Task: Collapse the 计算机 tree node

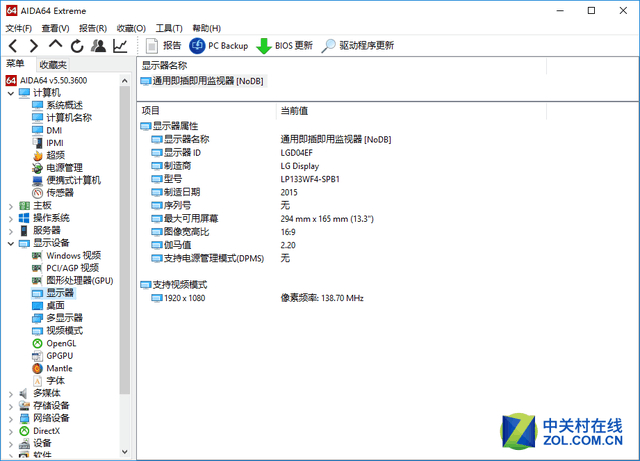Action: pos(11,94)
